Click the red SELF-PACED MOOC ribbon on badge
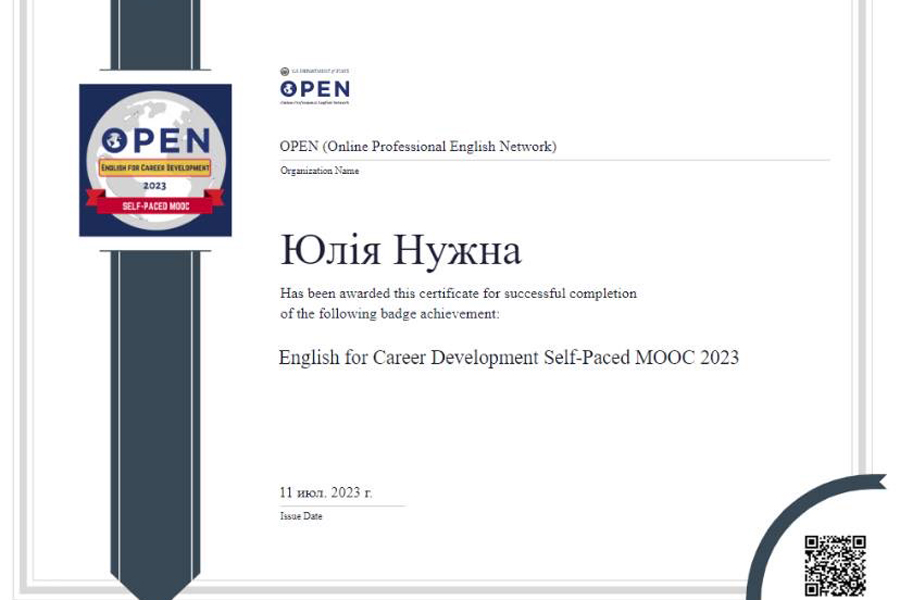The height and width of the screenshot is (600, 900). (155, 204)
